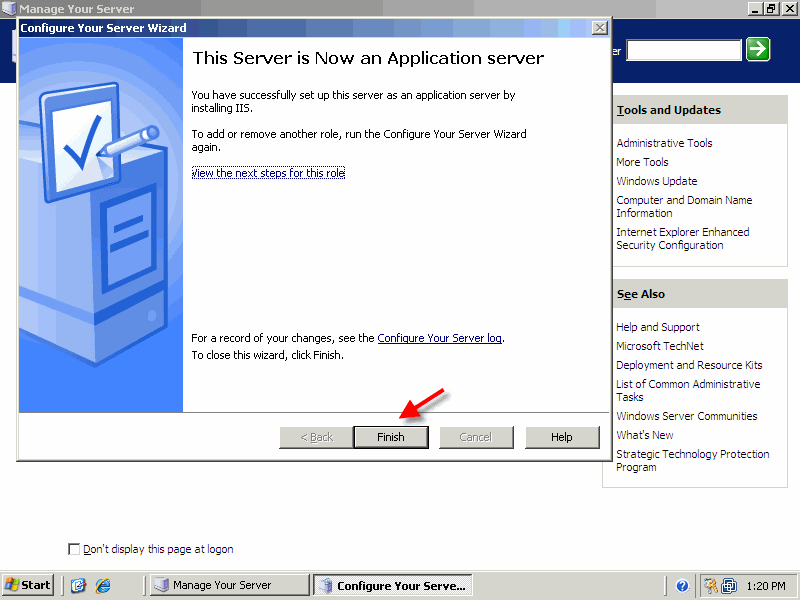The image size is (800, 600).
Task: Open Internet Explorer Enhanced Security Configuration link
Action: pyautogui.click(x=683, y=238)
